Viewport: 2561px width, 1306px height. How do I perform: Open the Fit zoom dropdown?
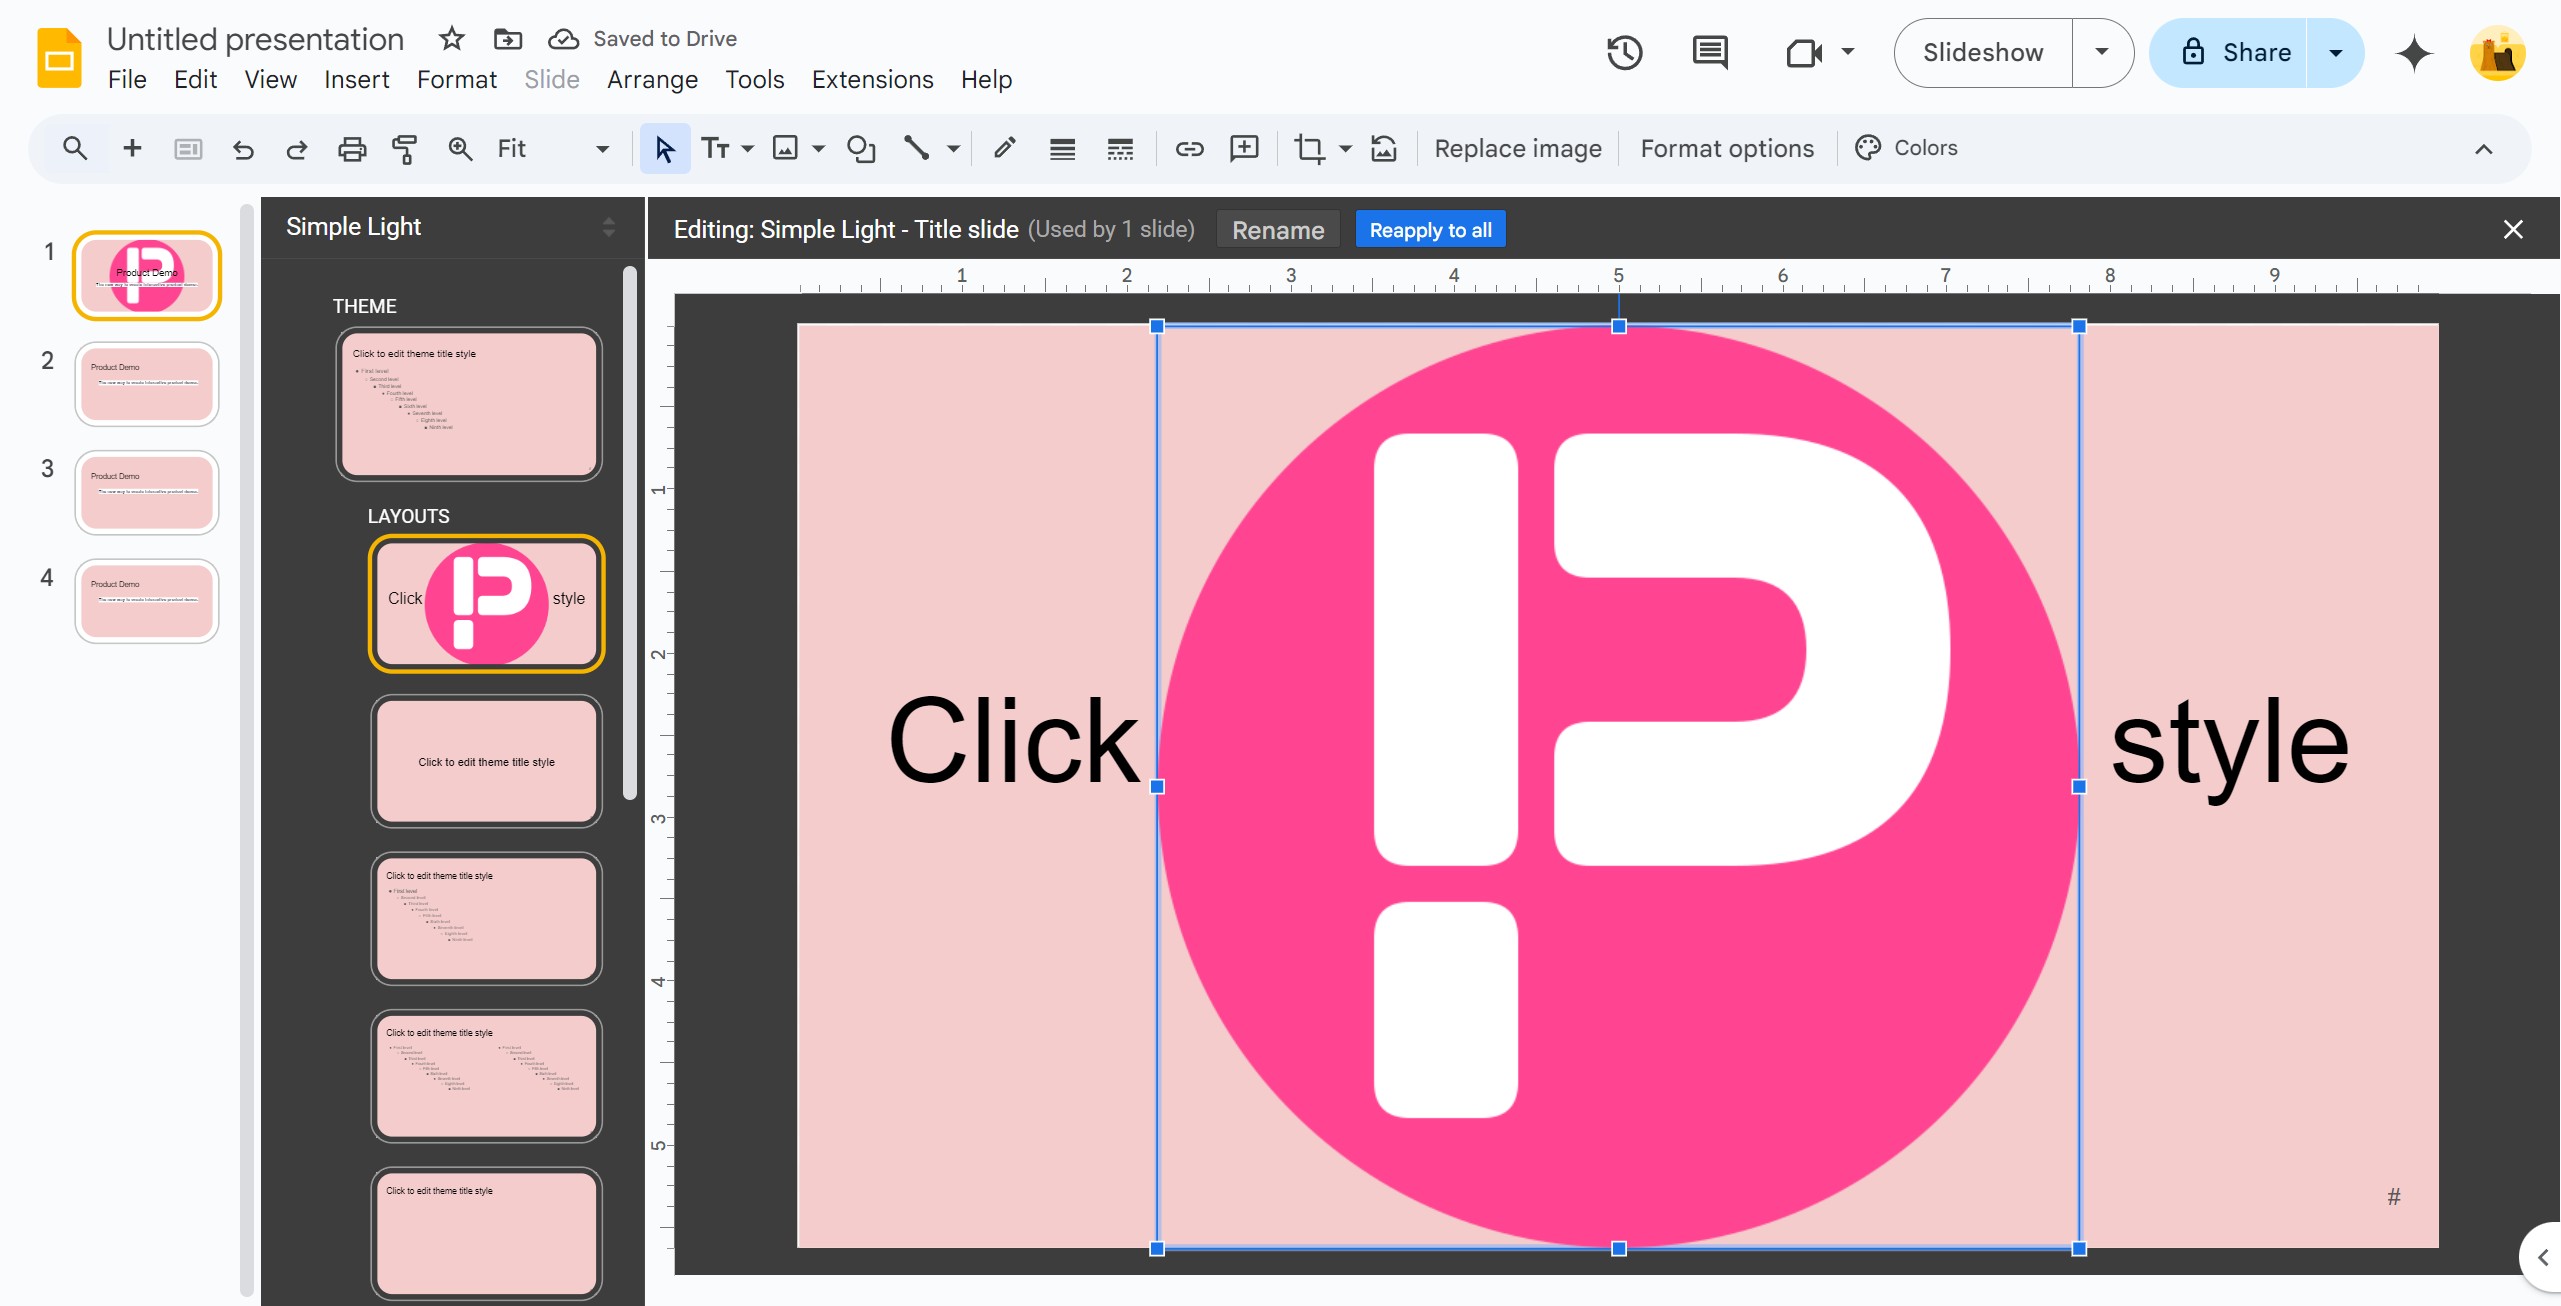553,149
